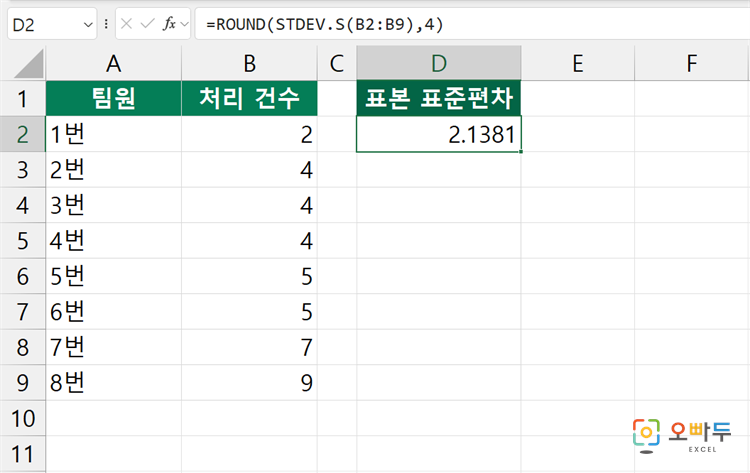This screenshot has width=750, height=473.
Task: Click cell containing 2번
Action: click(113, 170)
